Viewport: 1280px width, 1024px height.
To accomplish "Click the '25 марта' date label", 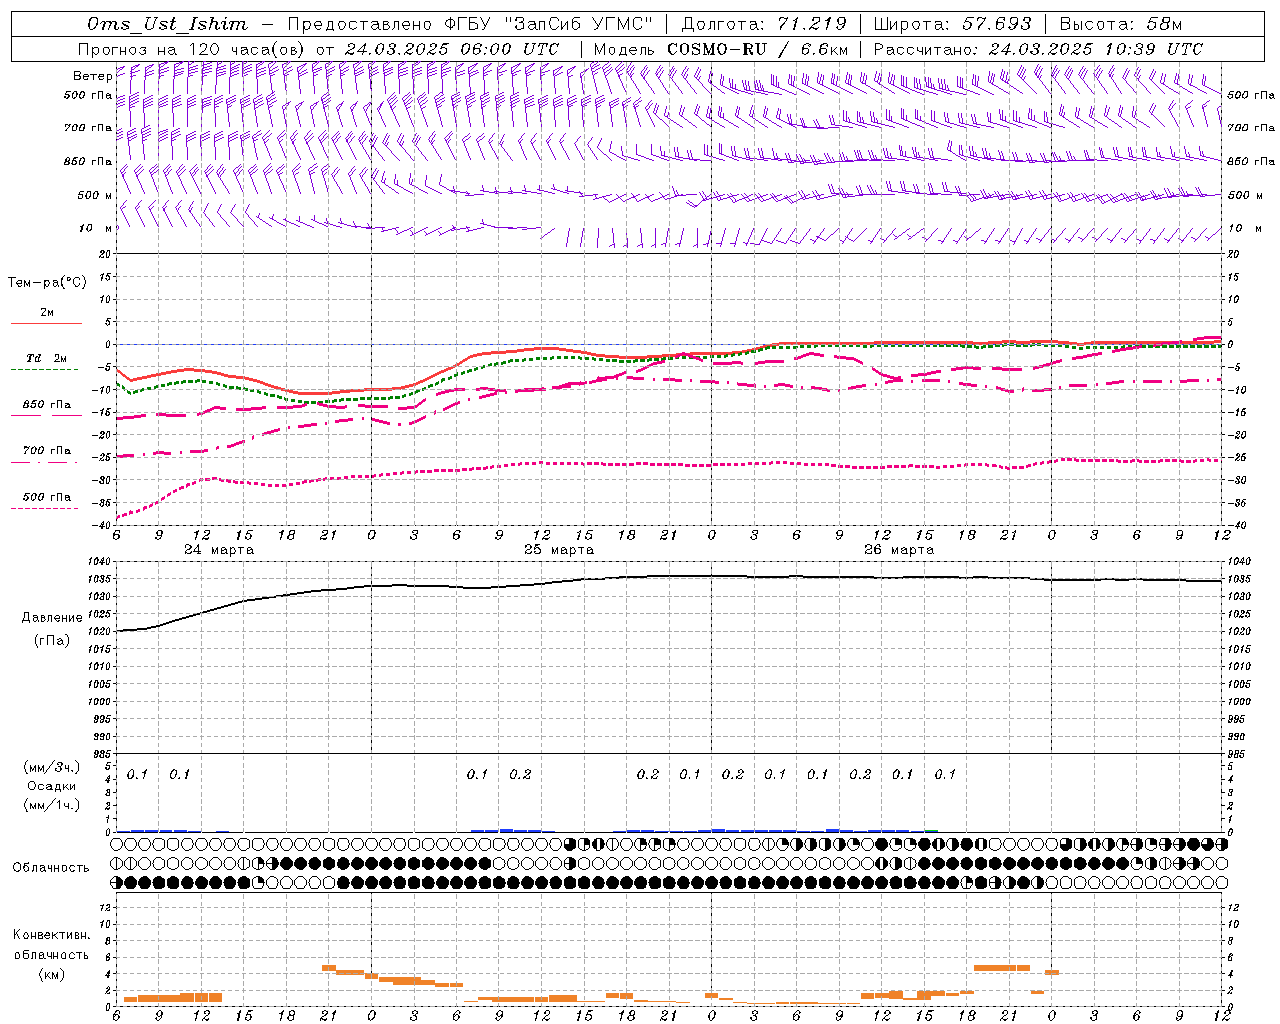I will pyautogui.click(x=559, y=550).
